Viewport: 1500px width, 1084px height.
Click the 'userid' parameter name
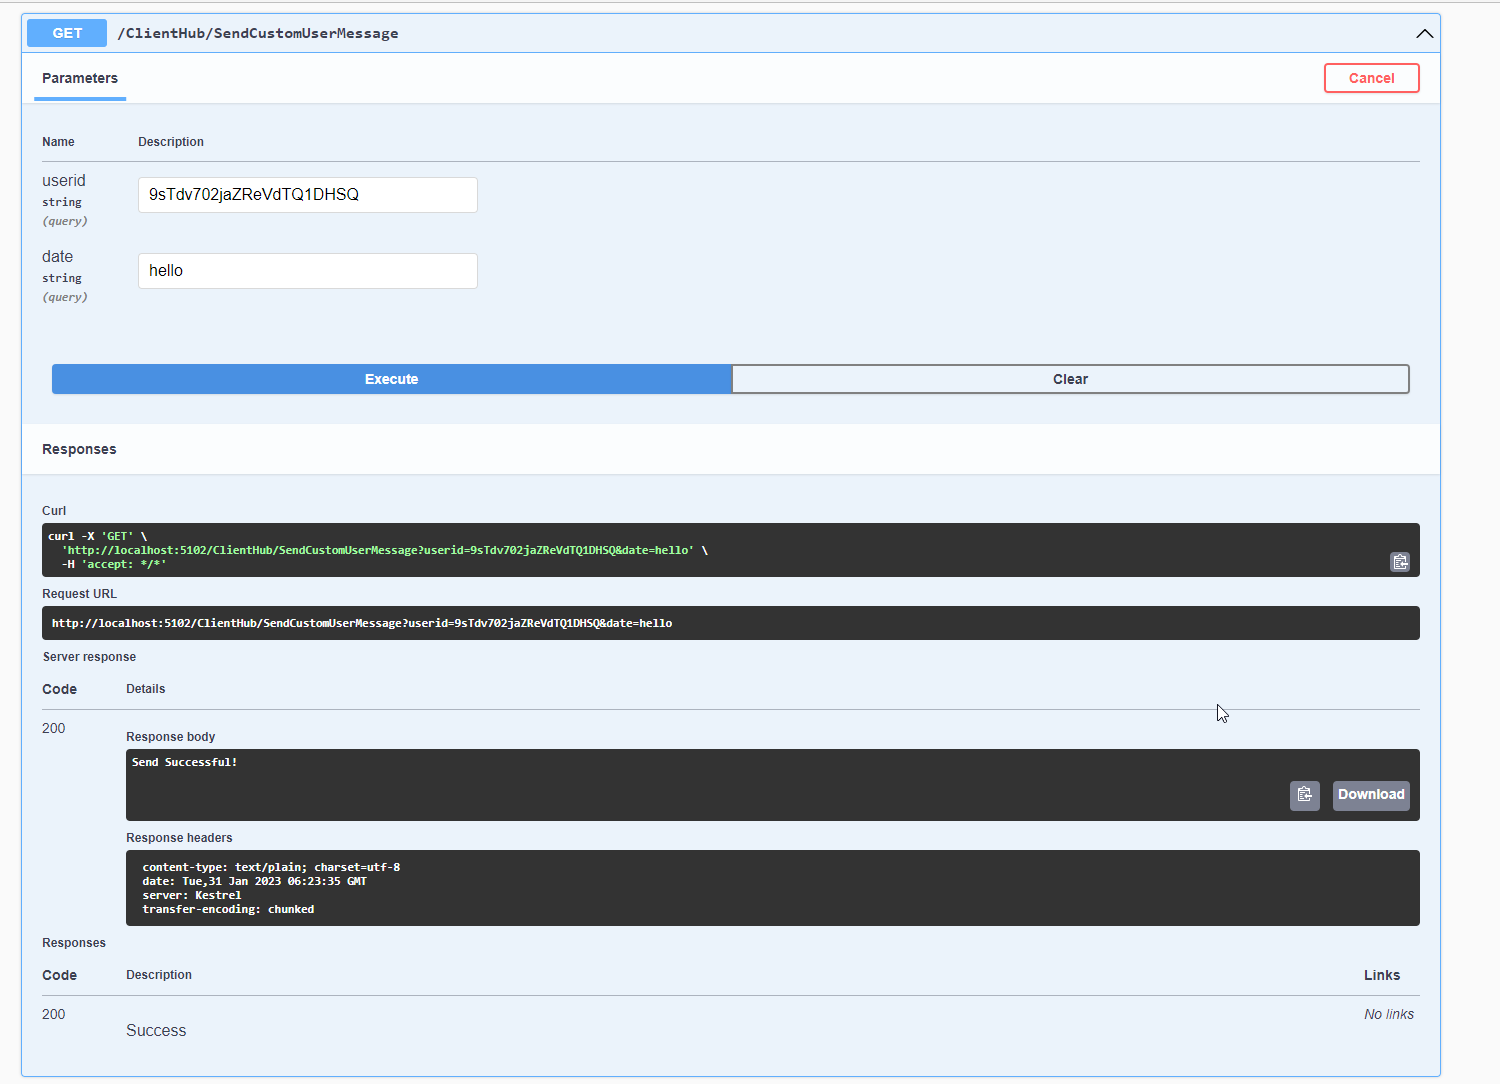[x=64, y=180]
